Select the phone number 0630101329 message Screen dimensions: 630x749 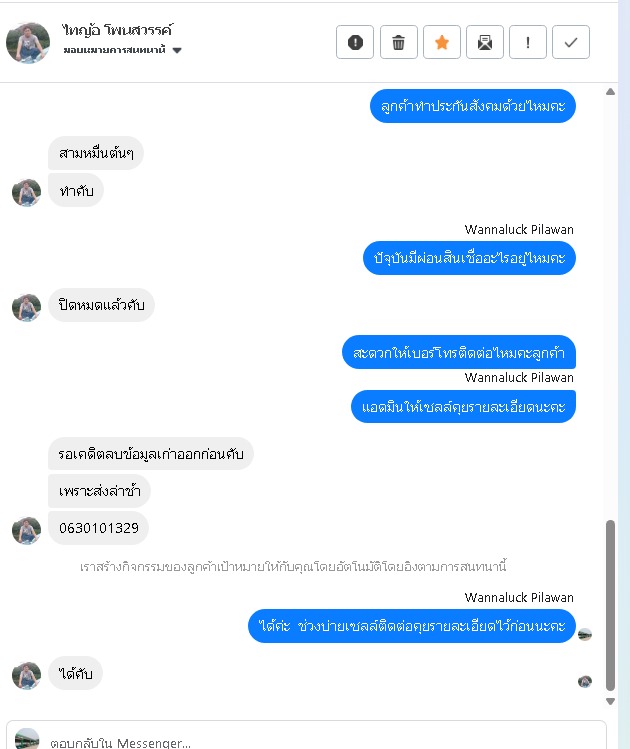[98, 528]
